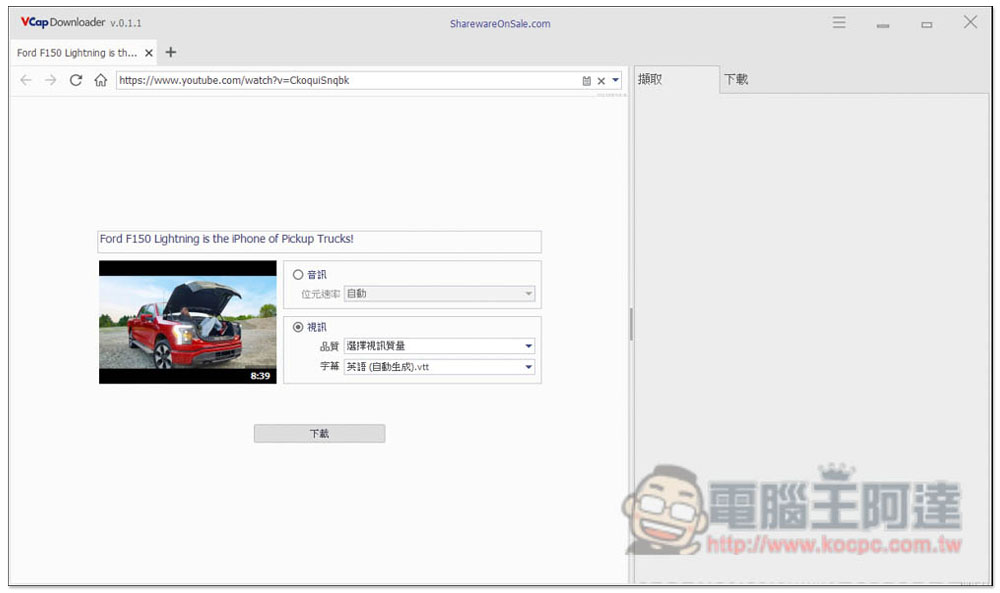Open the home page

point(101,80)
